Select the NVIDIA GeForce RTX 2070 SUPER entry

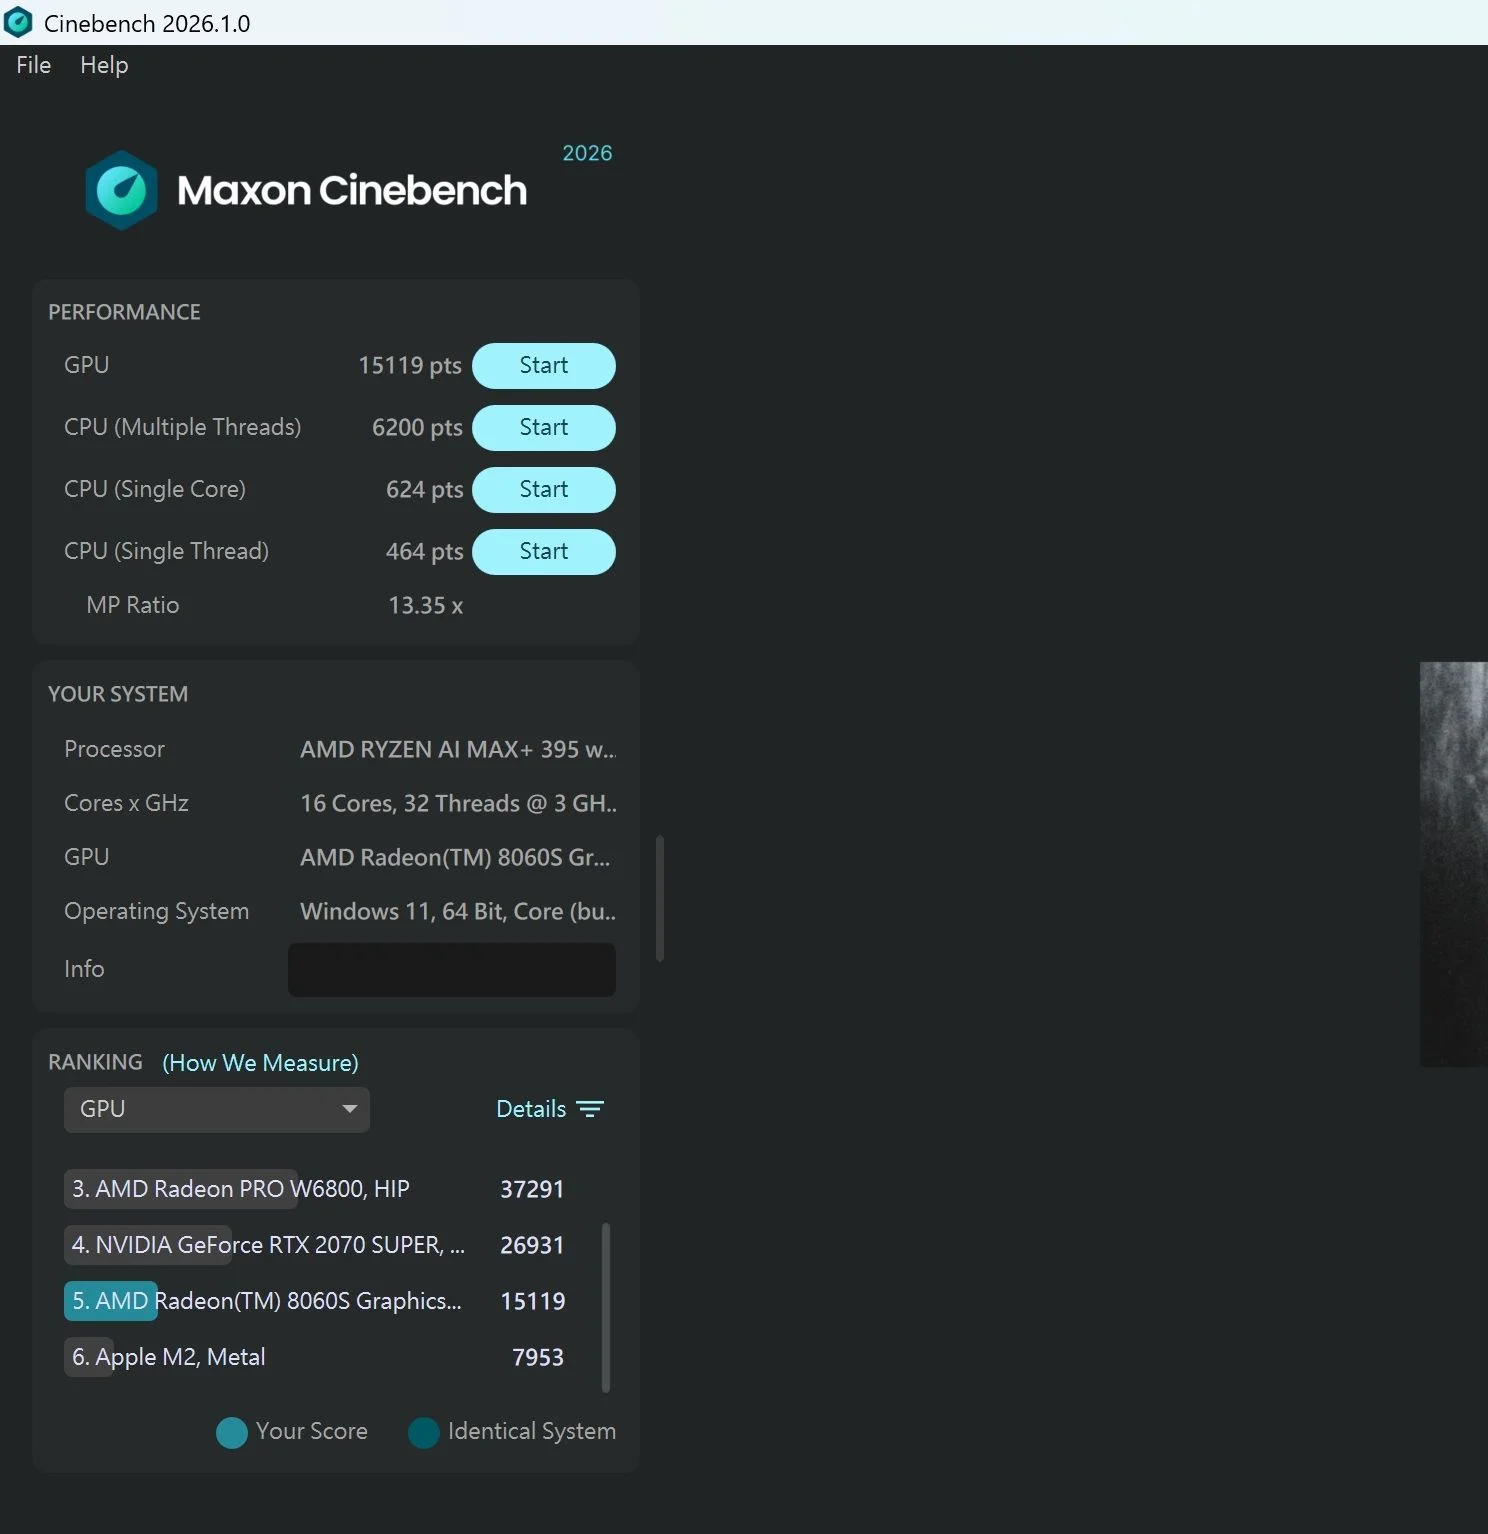(268, 1245)
